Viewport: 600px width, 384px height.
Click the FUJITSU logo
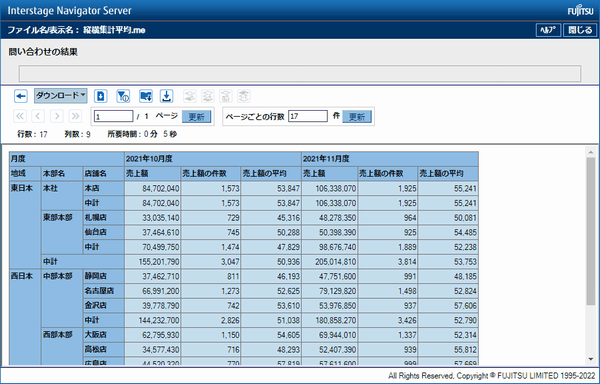pyautogui.click(x=580, y=11)
